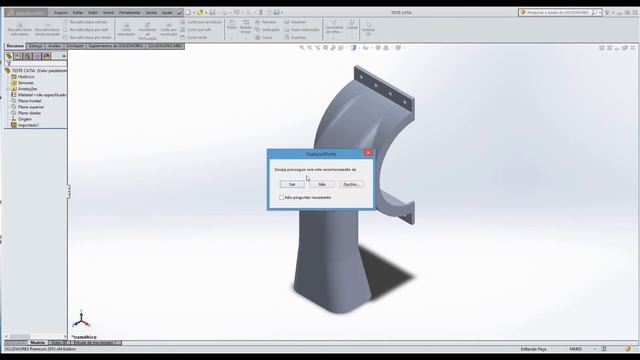This screenshot has width=640, height=360.
Task: Click Corte por varredura tool
Action: (201, 22)
